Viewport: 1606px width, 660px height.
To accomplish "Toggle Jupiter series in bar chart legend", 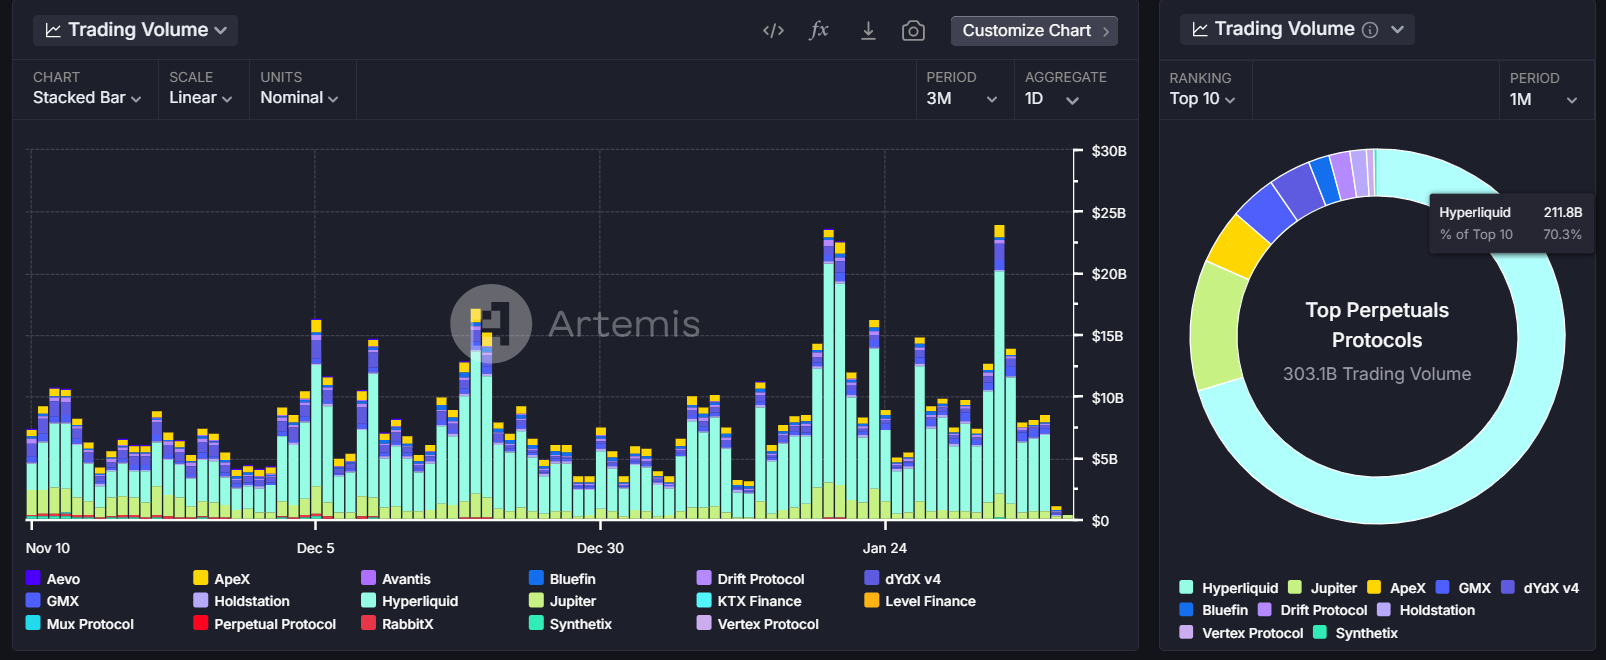I will point(572,601).
